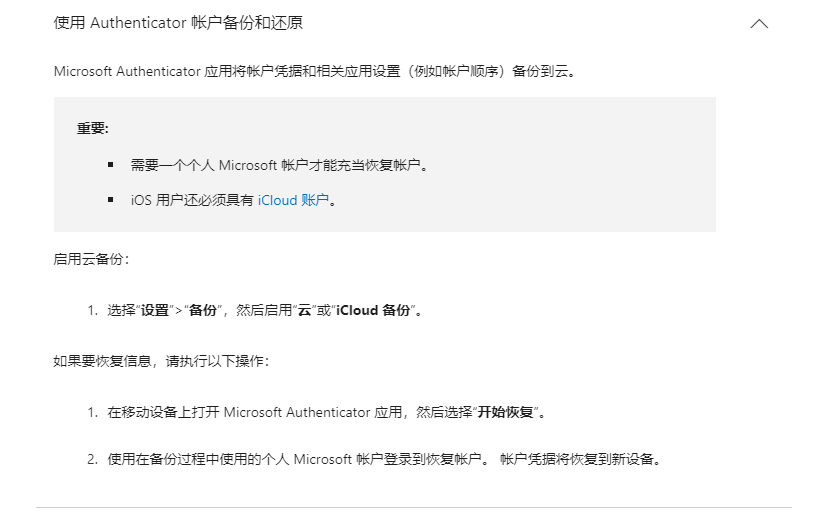The width and height of the screenshot is (816, 512).
Task: Click the line 如果要恢复信息，请执行以下操作
Action: (x=161, y=361)
